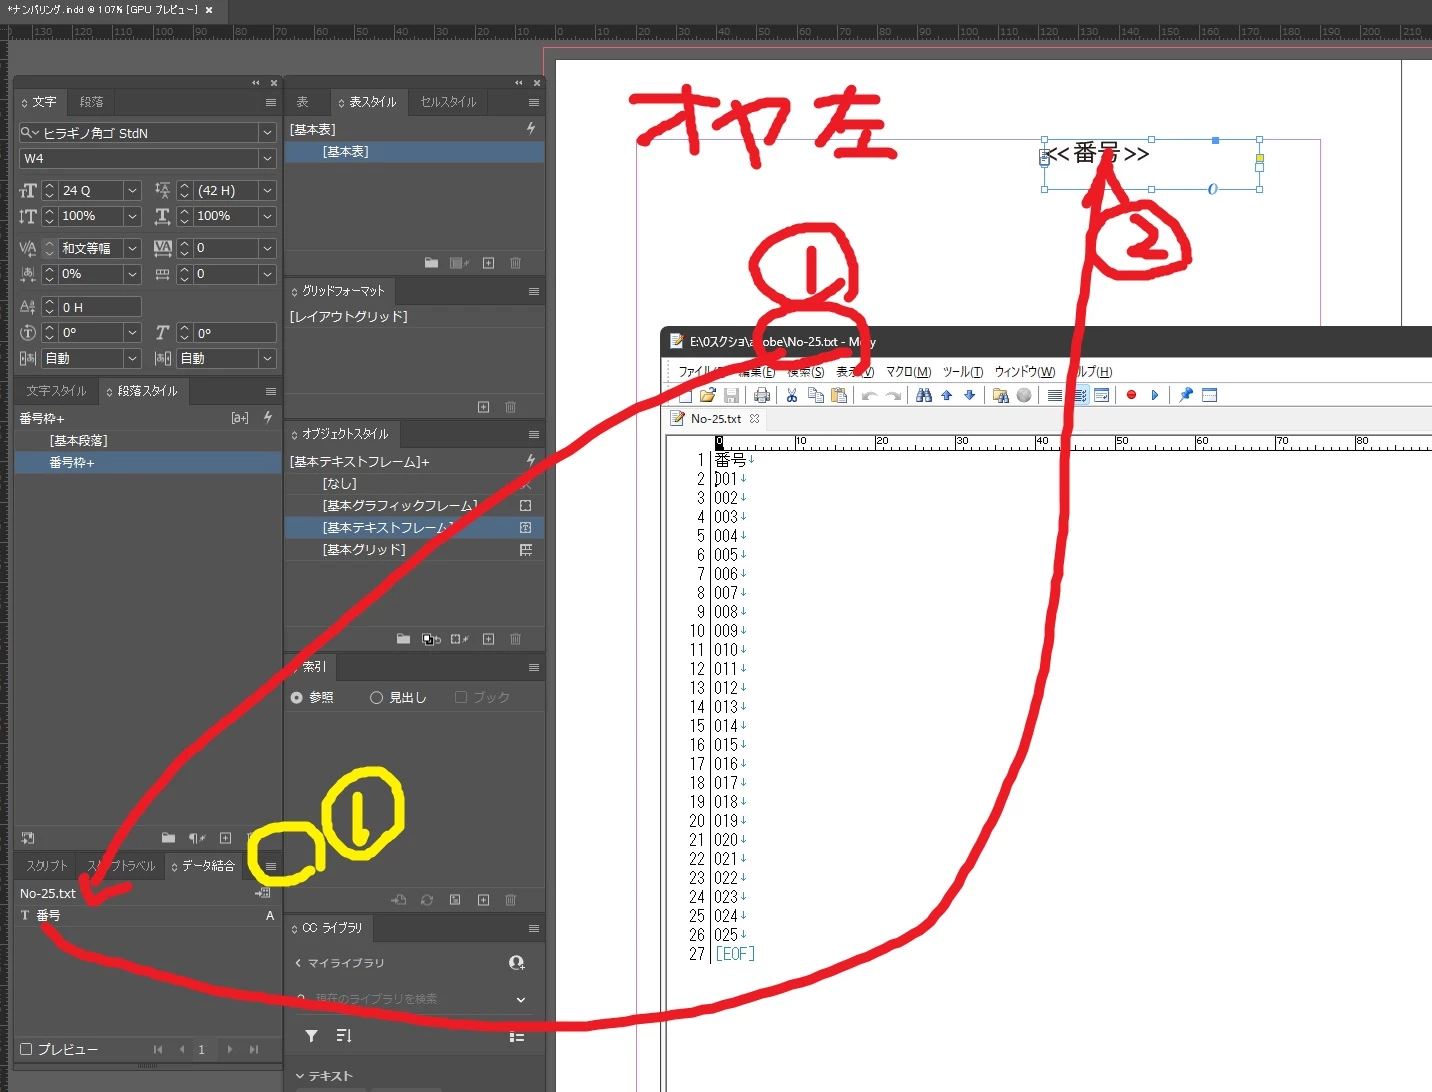The width and height of the screenshot is (1432, 1092).
Task: Click the filter funnel icon in CC Libraries
Action: 311,1036
